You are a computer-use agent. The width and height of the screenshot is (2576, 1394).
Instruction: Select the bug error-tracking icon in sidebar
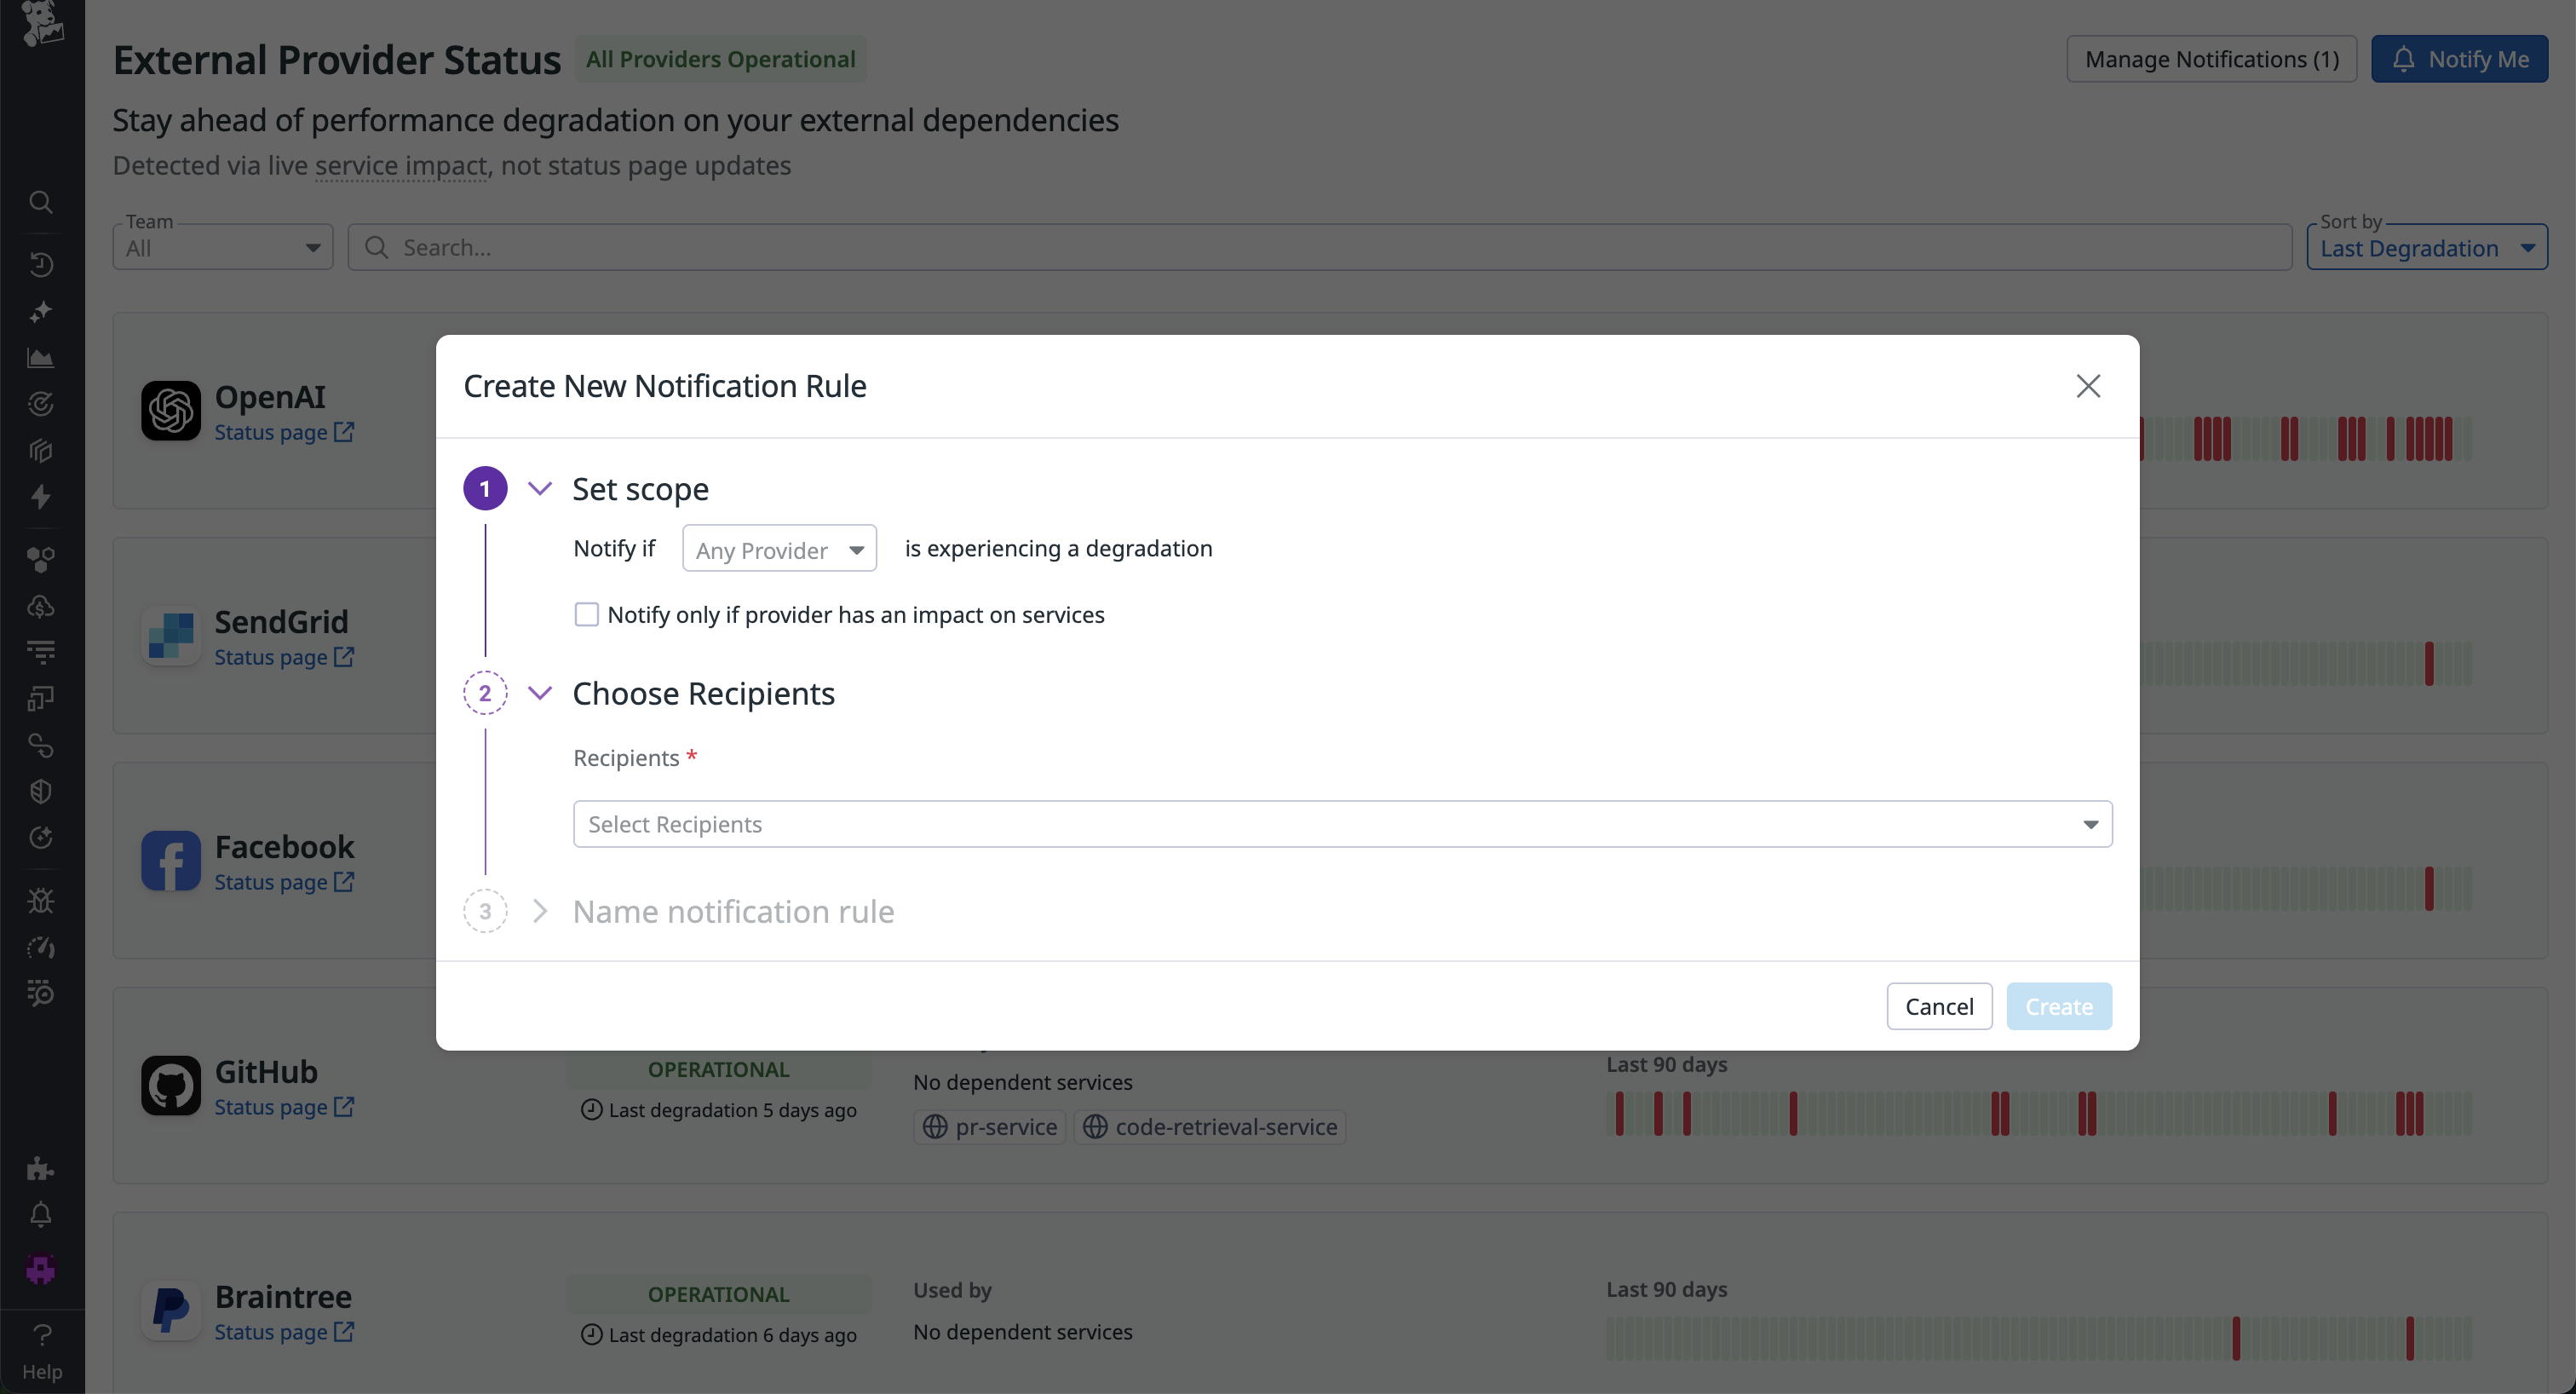tap(42, 900)
